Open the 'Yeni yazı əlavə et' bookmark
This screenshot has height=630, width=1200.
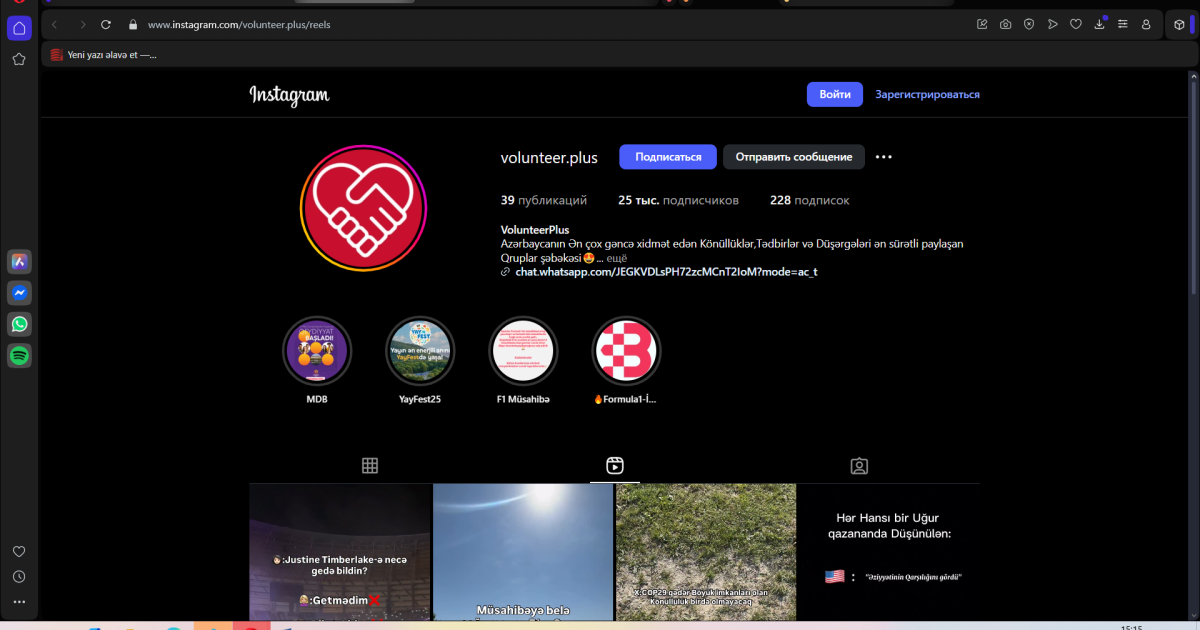coord(104,55)
